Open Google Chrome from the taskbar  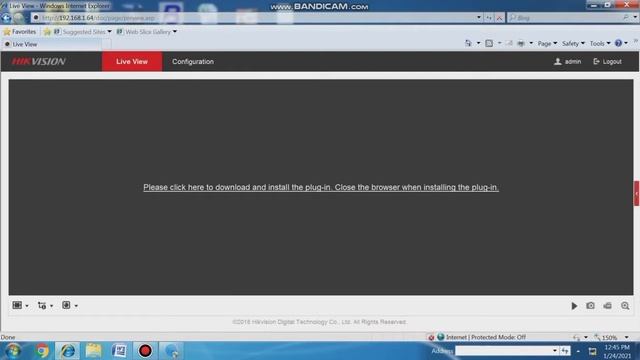(42, 351)
